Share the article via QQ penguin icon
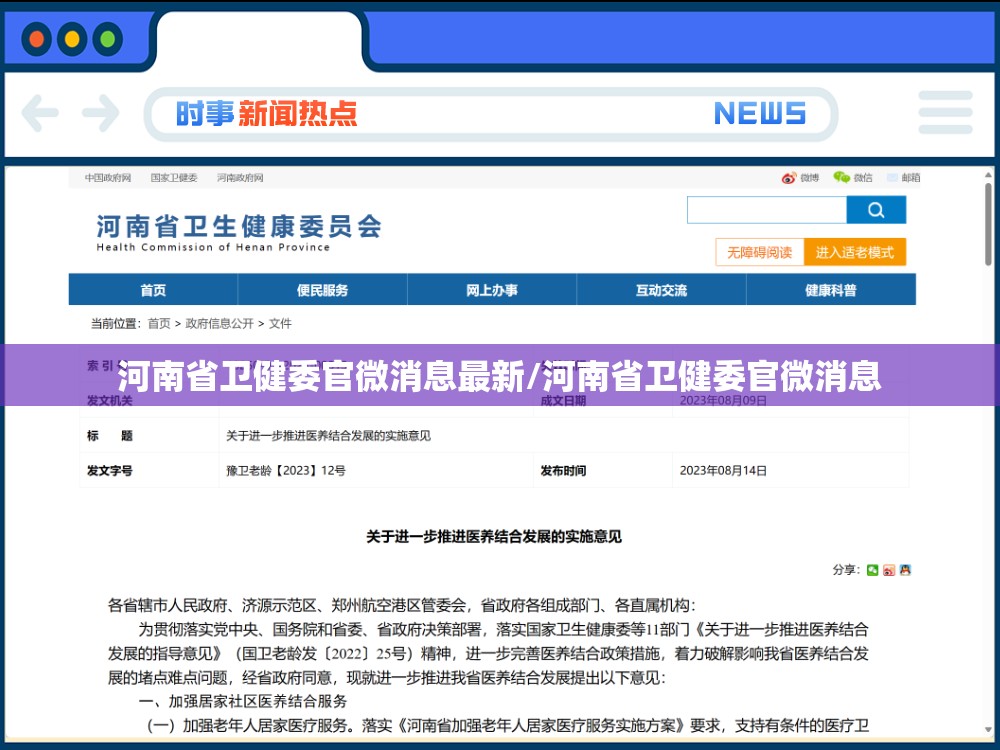 point(905,570)
